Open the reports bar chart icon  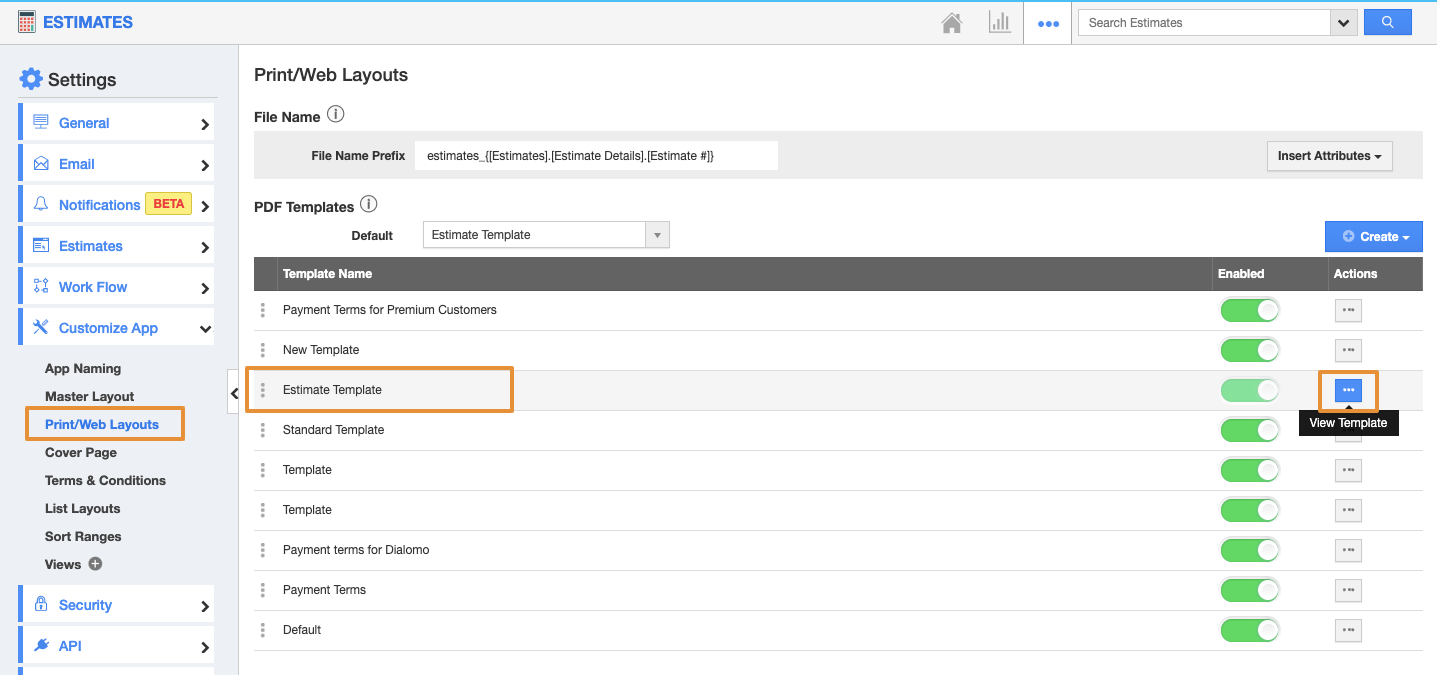[999, 23]
